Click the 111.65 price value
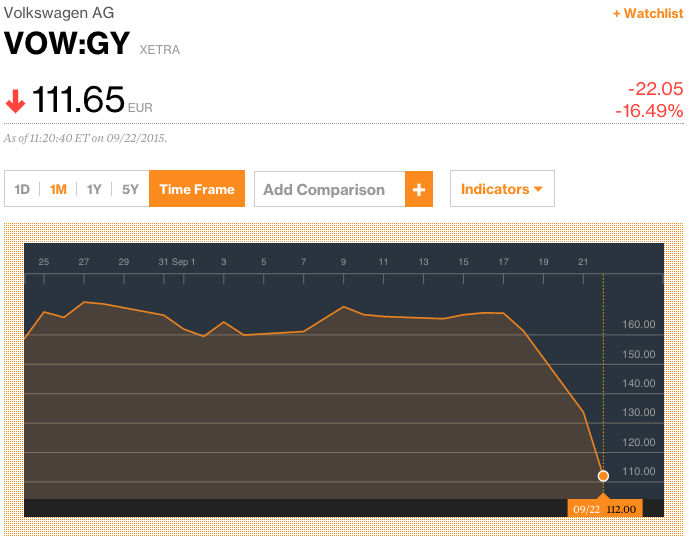This screenshot has height=541, width=689. [78, 100]
